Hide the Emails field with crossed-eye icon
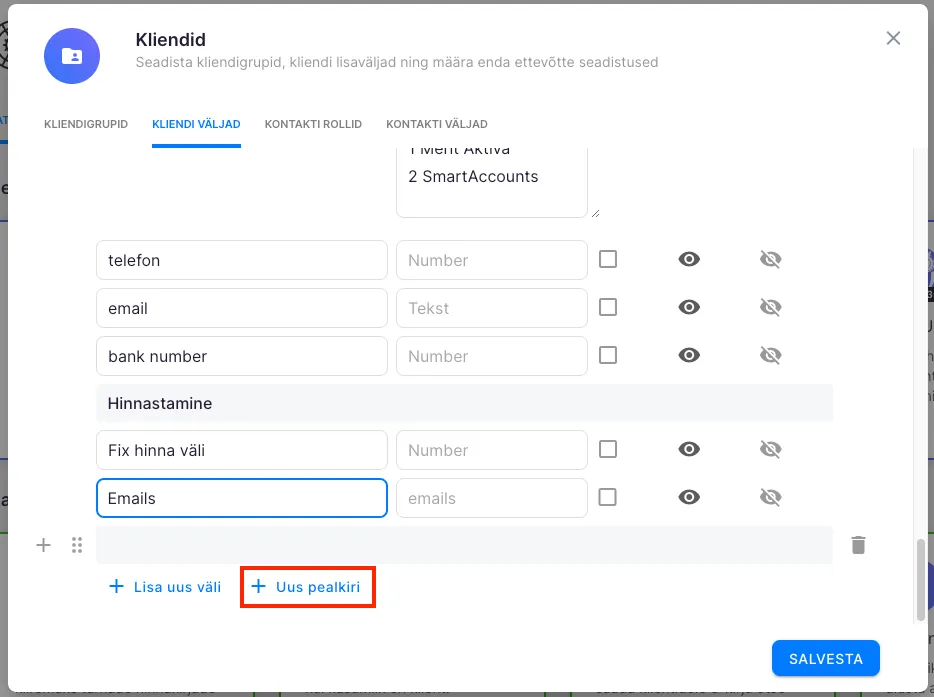This screenshot has width=934, height=697. (770, 497)
